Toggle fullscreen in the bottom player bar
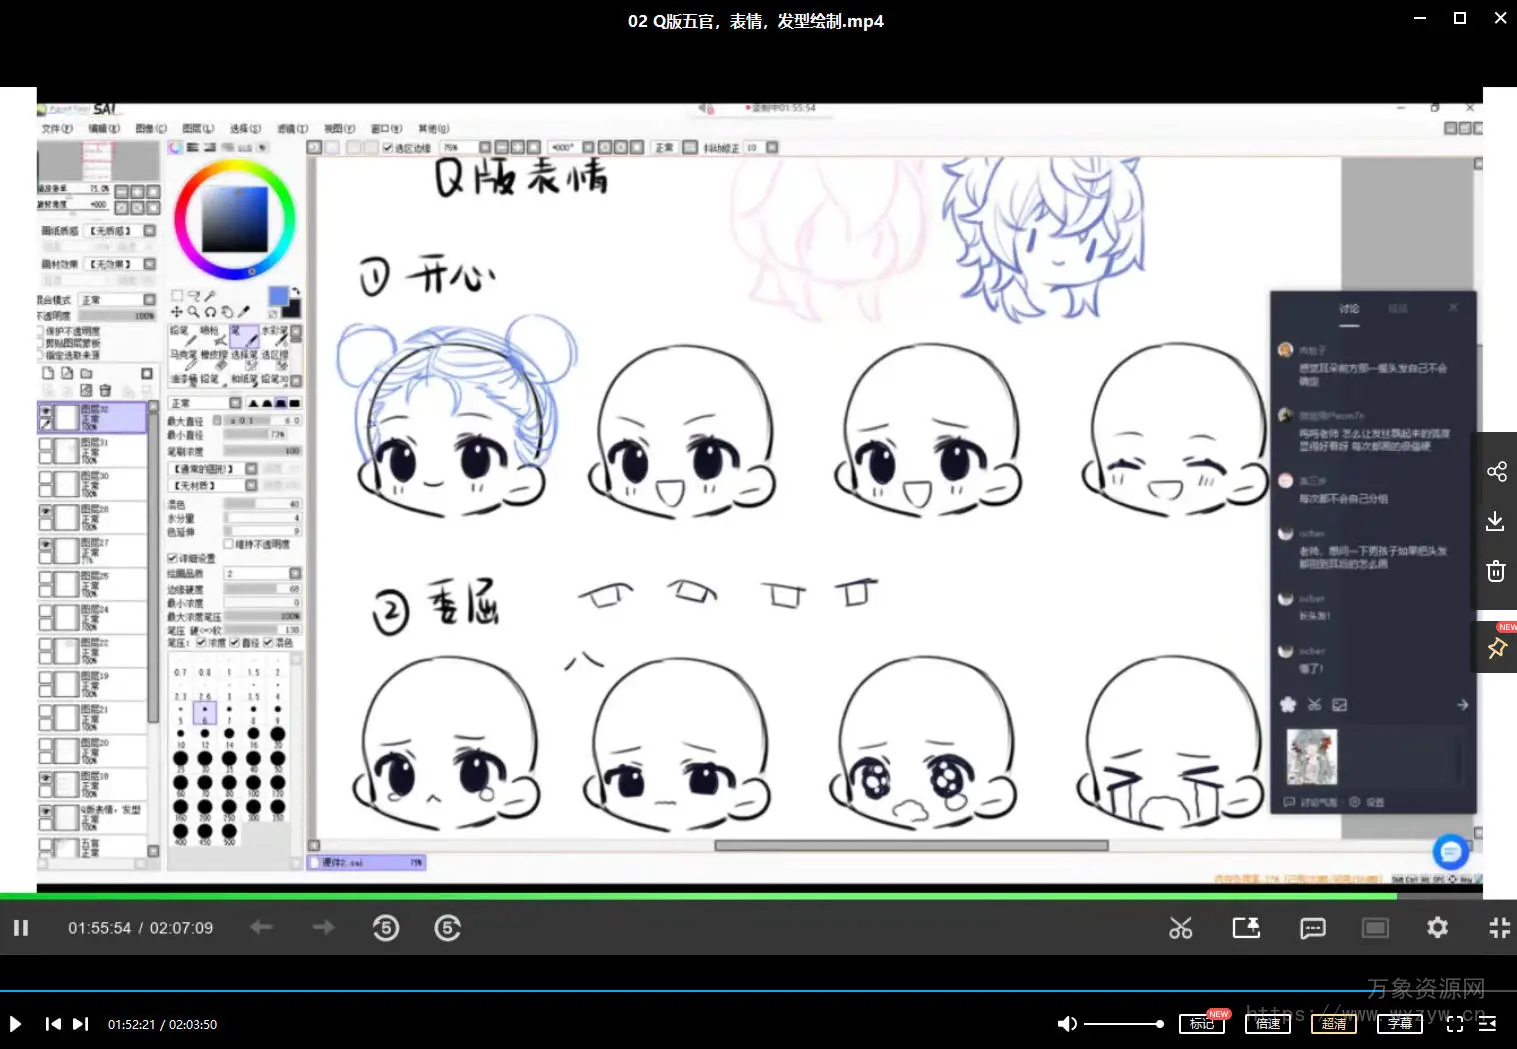Screen dimensions: 1517x1049 (x=1455, y=1024)
